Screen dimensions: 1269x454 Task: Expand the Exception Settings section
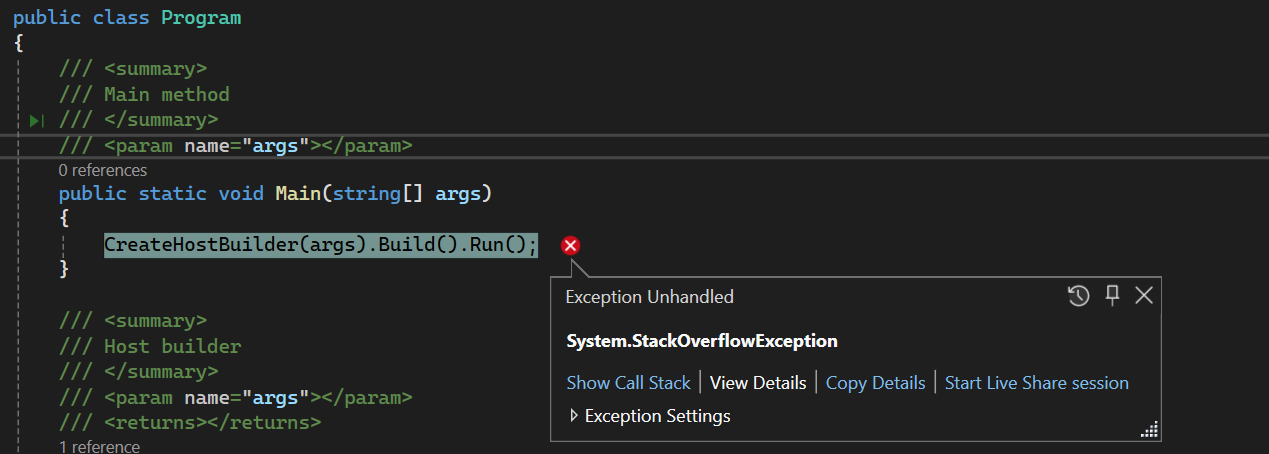(574, 416)
